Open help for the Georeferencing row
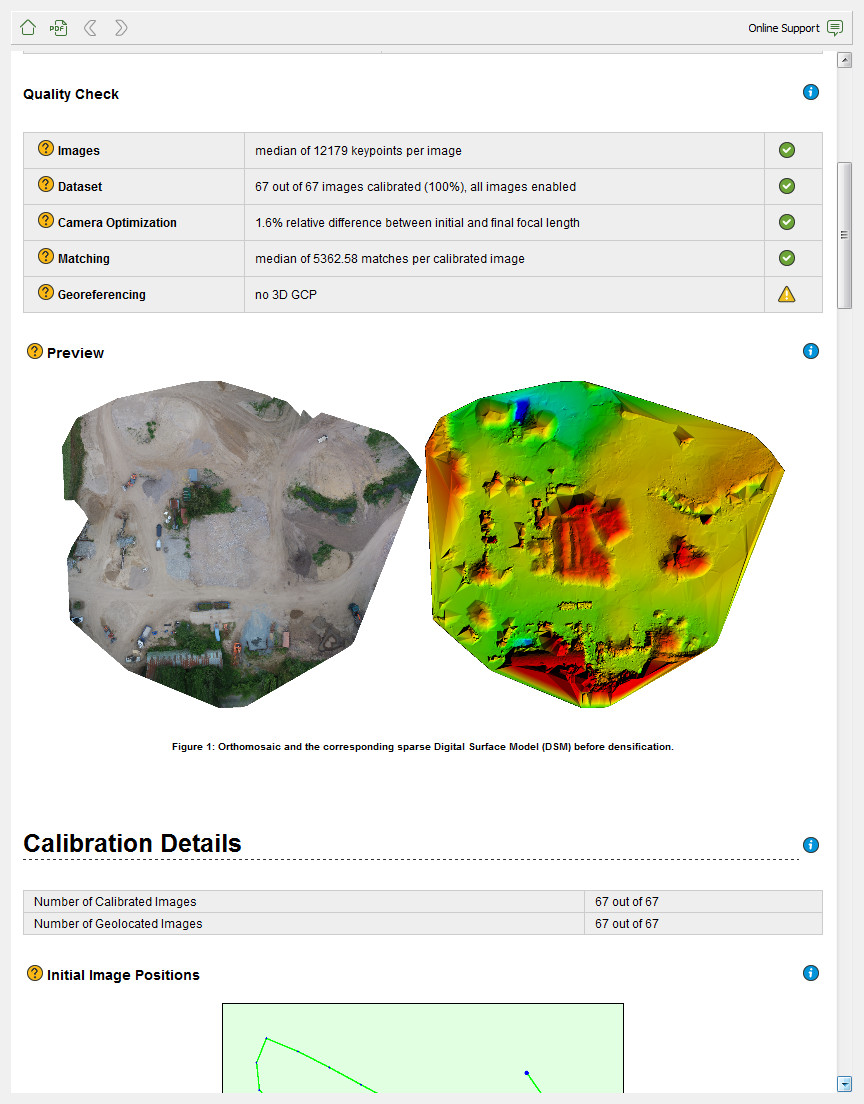864x1104 pixels. tap(45, 293)
